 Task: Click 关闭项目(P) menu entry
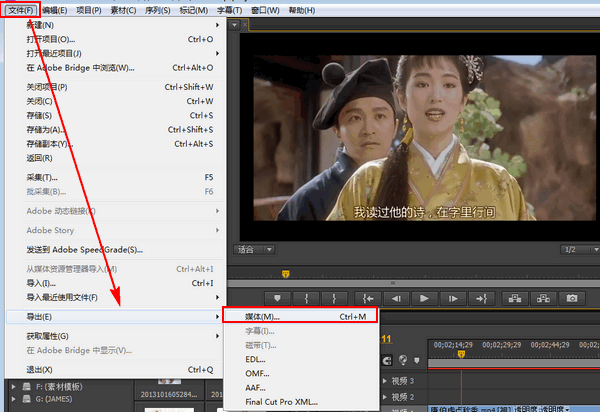coord(116,87)
